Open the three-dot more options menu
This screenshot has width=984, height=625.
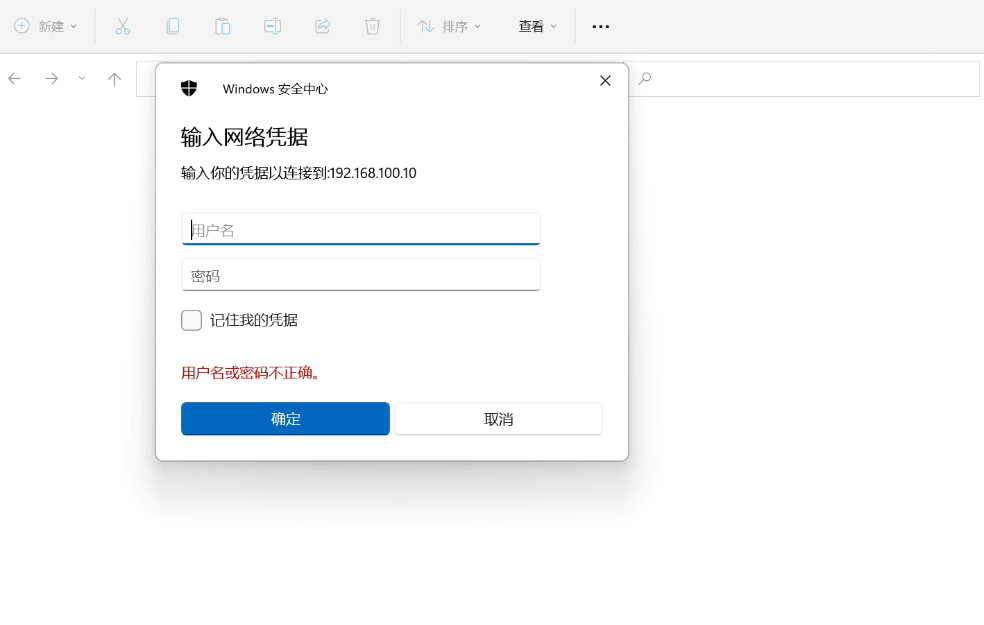pos(600,27)
